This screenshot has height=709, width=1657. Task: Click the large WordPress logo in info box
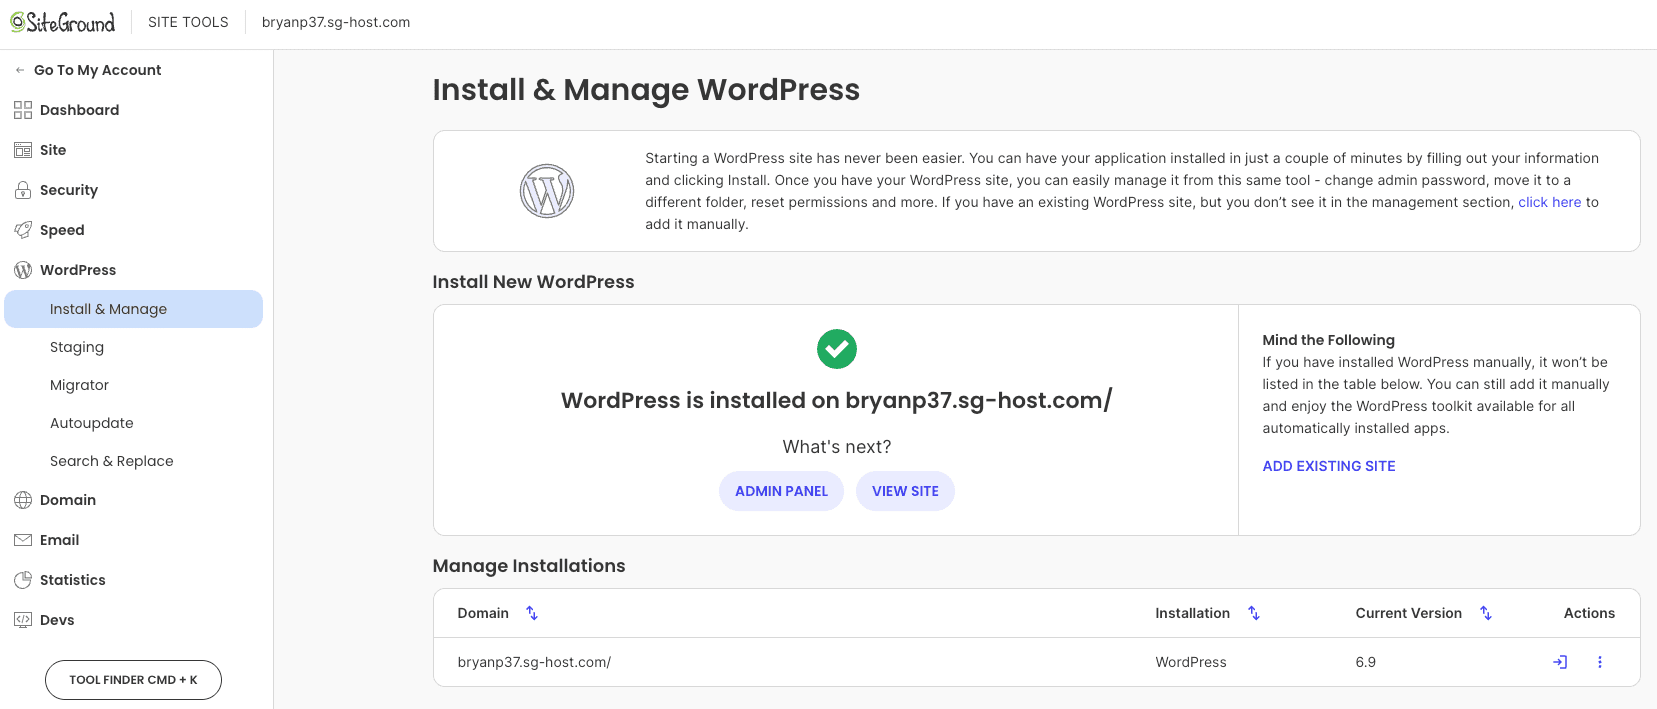[x=547, y=191]
